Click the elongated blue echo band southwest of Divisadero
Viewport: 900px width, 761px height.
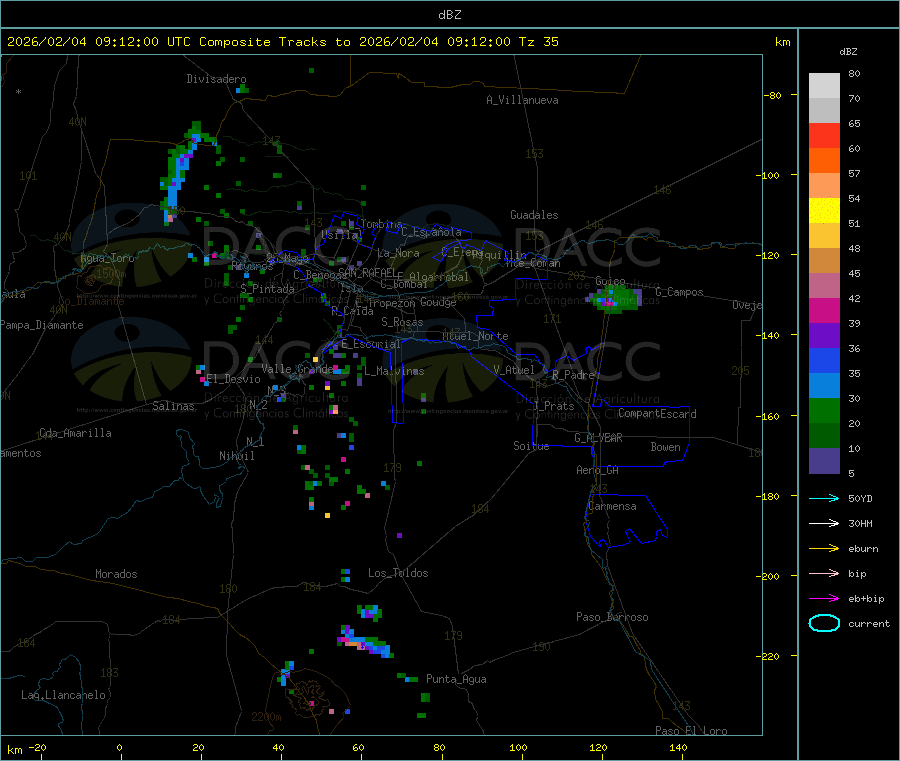183,172
